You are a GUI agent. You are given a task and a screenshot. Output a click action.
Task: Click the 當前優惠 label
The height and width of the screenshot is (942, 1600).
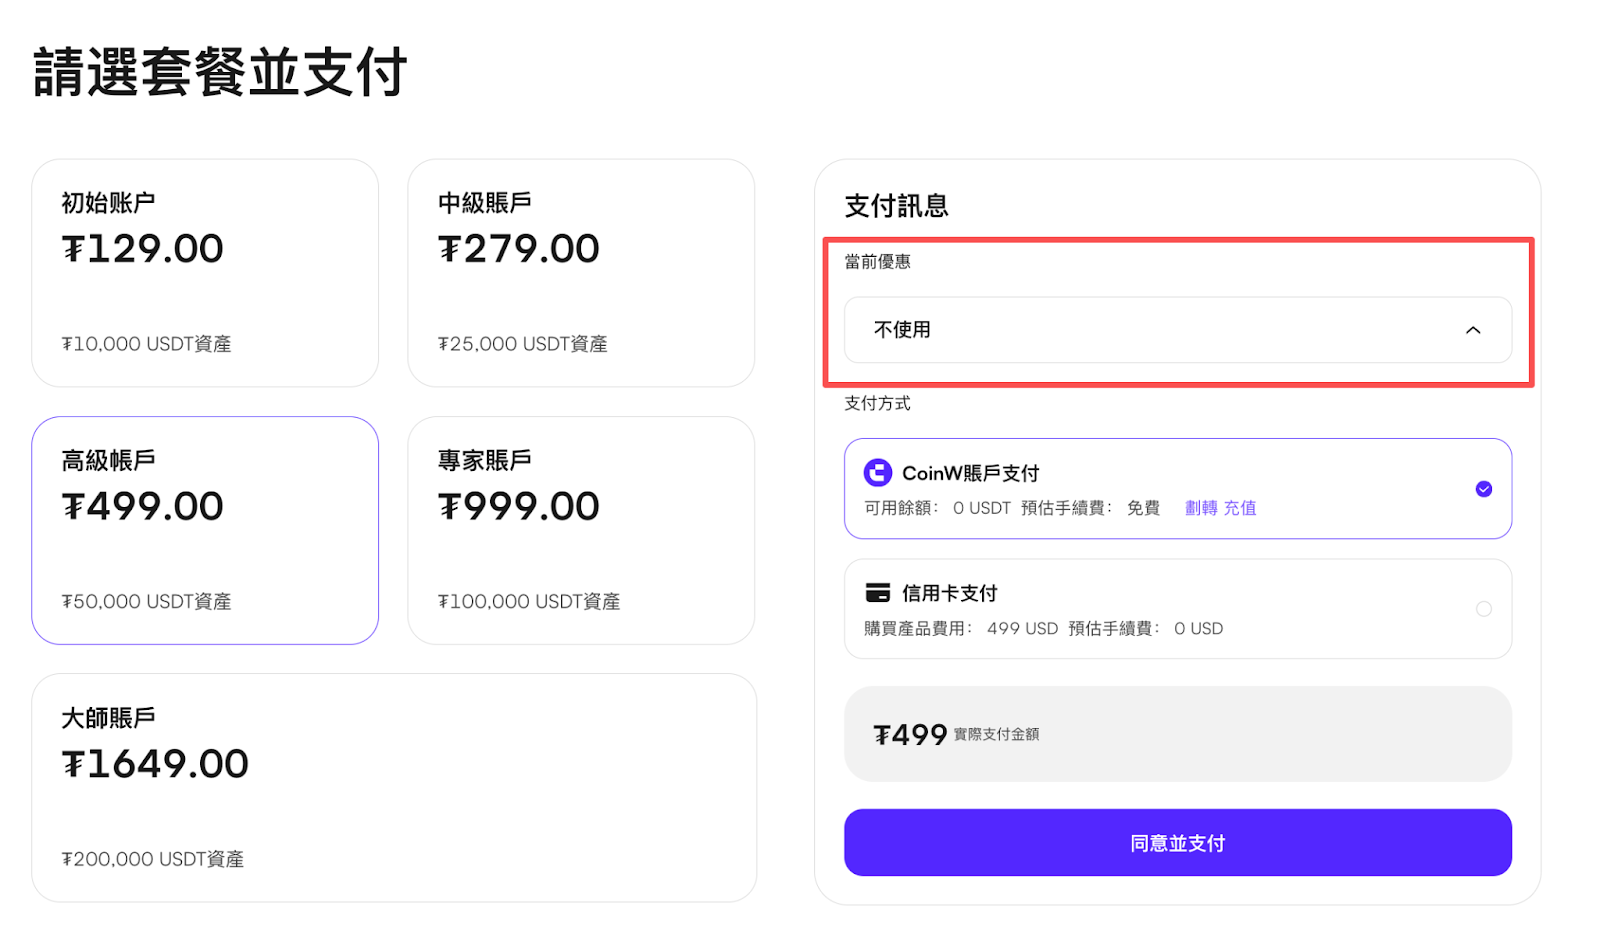point(877,262)
